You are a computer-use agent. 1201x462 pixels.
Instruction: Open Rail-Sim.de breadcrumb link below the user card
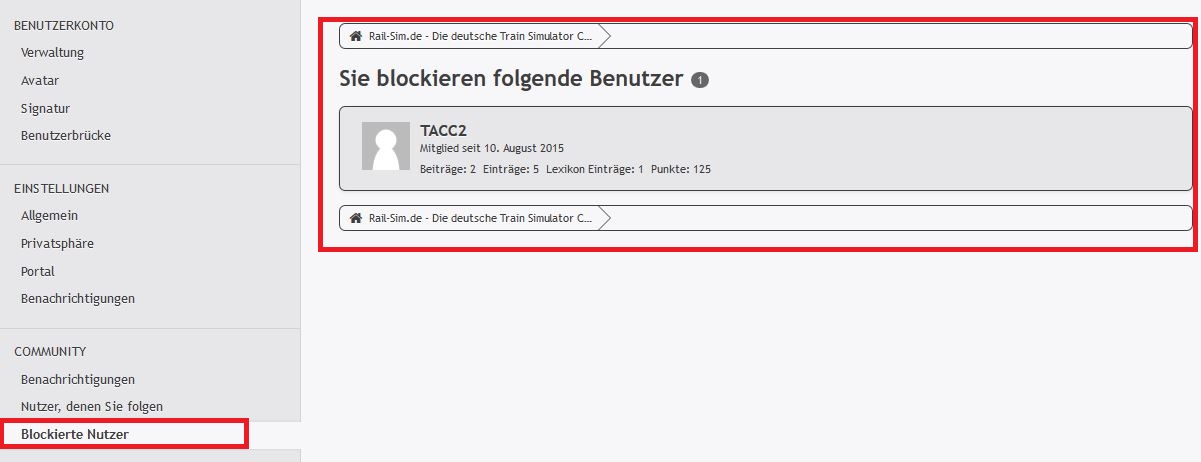click(x=480, y=217)
